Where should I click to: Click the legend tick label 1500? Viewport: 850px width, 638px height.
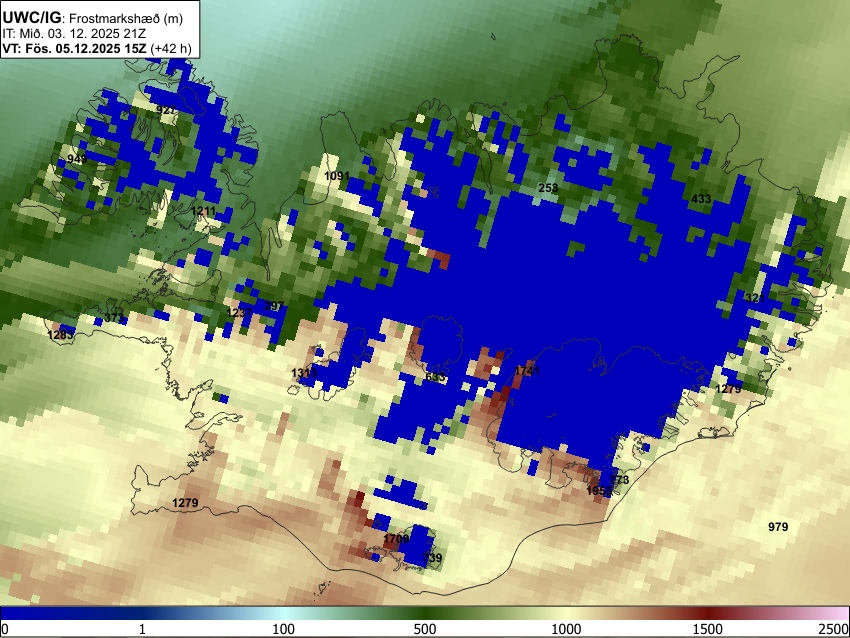pos(708,629)
